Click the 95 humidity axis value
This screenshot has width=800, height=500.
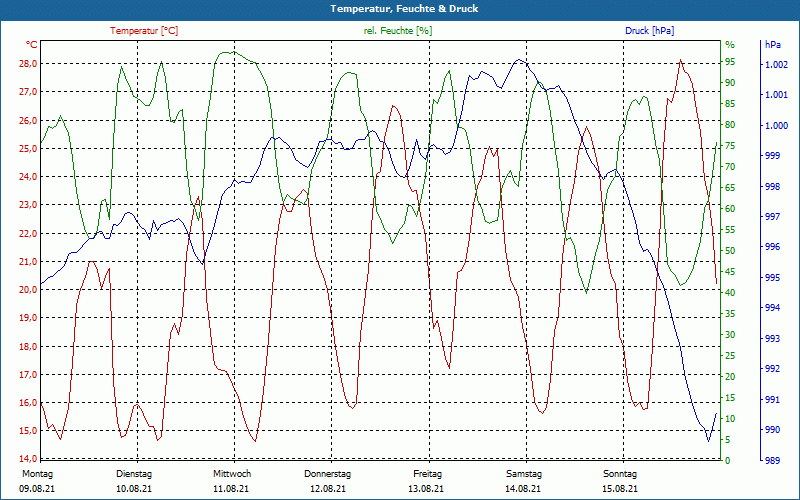[730, 62]
